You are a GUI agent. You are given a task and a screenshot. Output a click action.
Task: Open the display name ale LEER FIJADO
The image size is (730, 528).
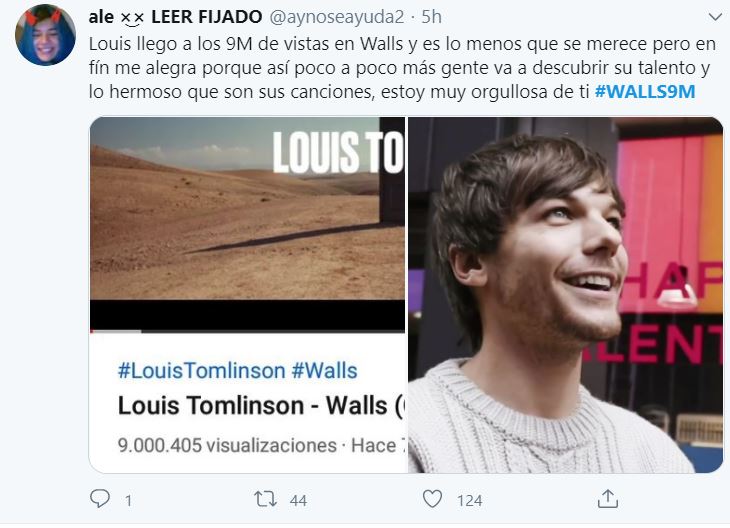click(x=175, y=17)
